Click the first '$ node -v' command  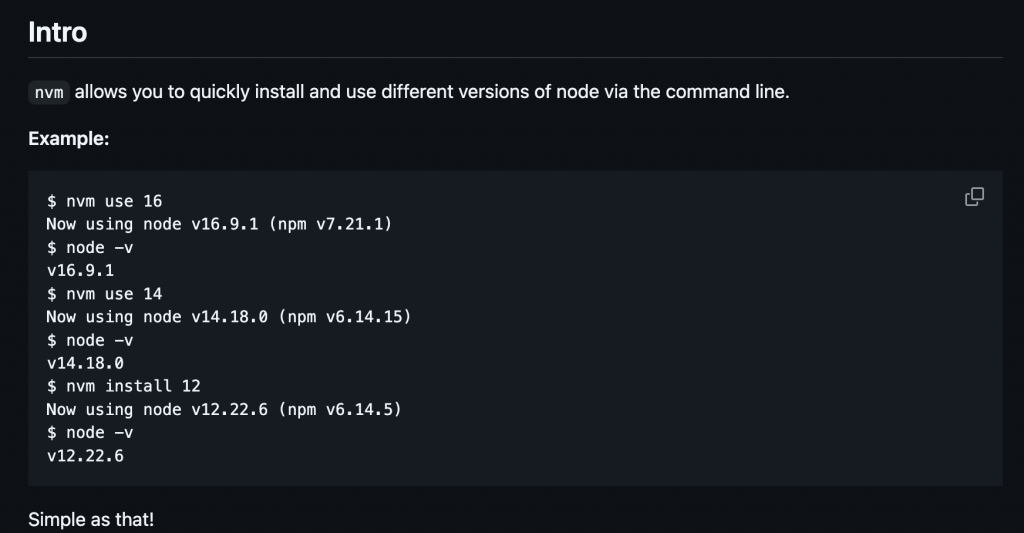pyautogui.click(x=90, y=247)
